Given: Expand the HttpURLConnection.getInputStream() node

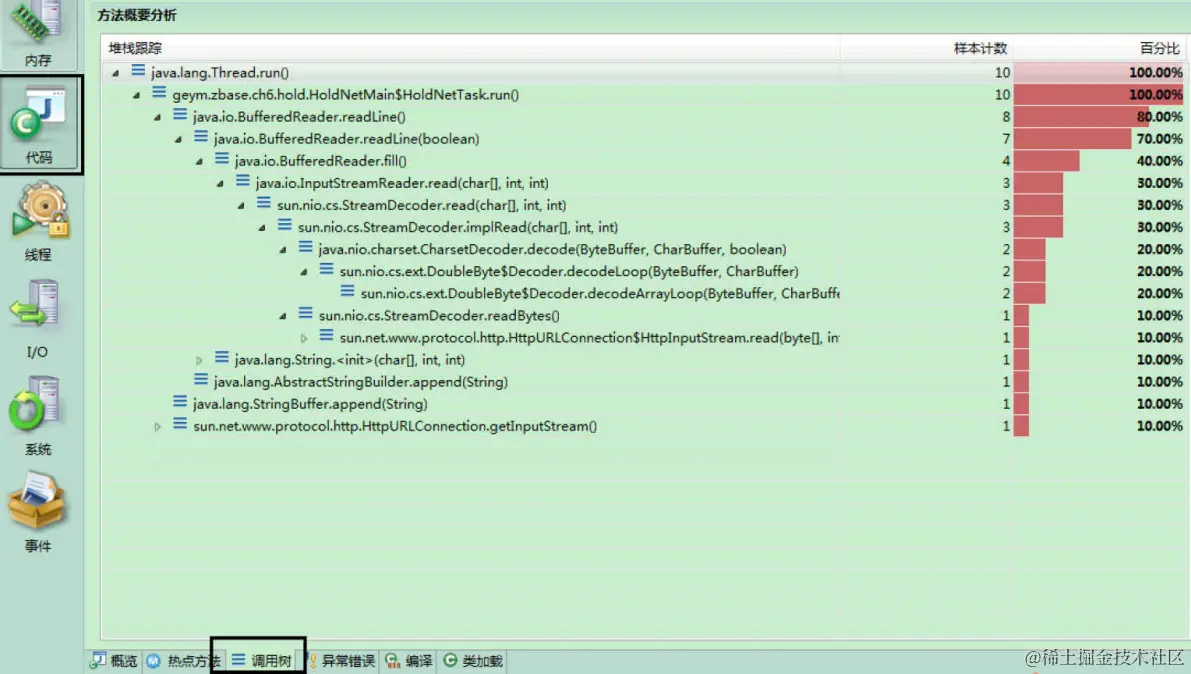Looking at the screenshot, I should pos(157,426).
